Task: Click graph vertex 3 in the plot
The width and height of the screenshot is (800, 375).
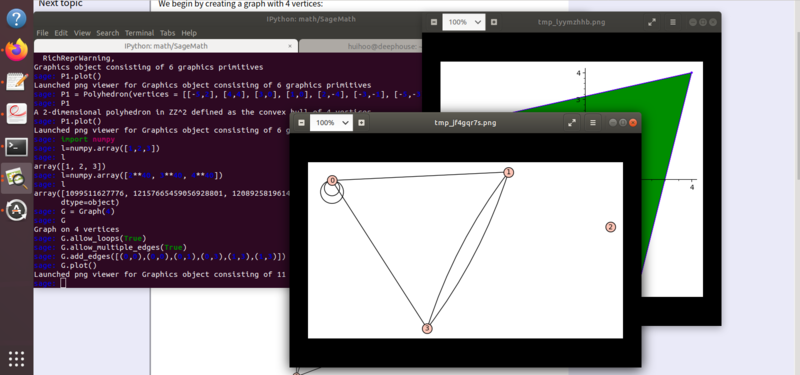Action: click(x=427, y=329)
